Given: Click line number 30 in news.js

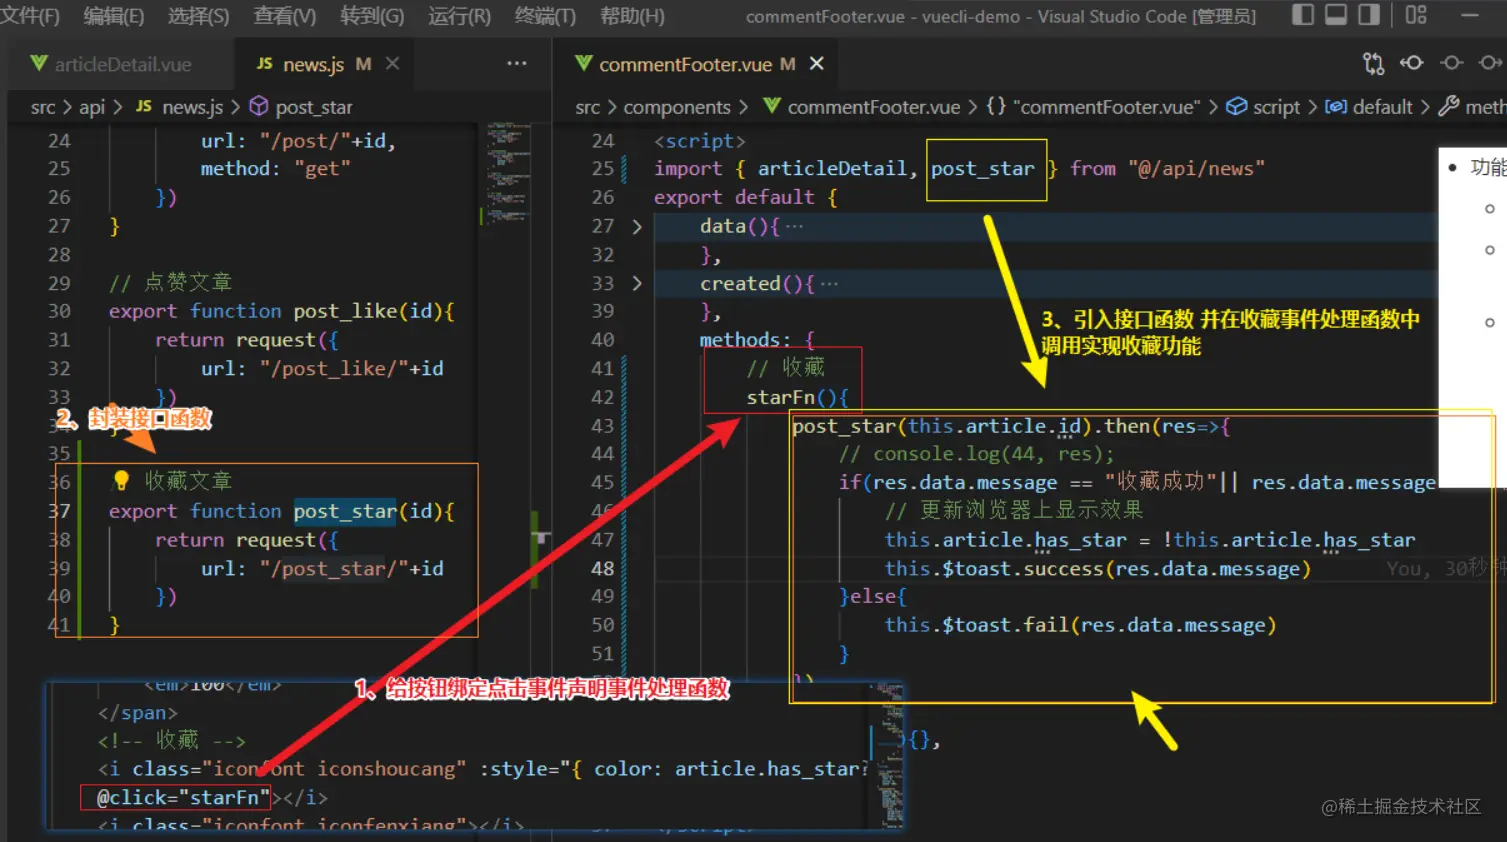Looking at the screenshot, I should [59, 311].
